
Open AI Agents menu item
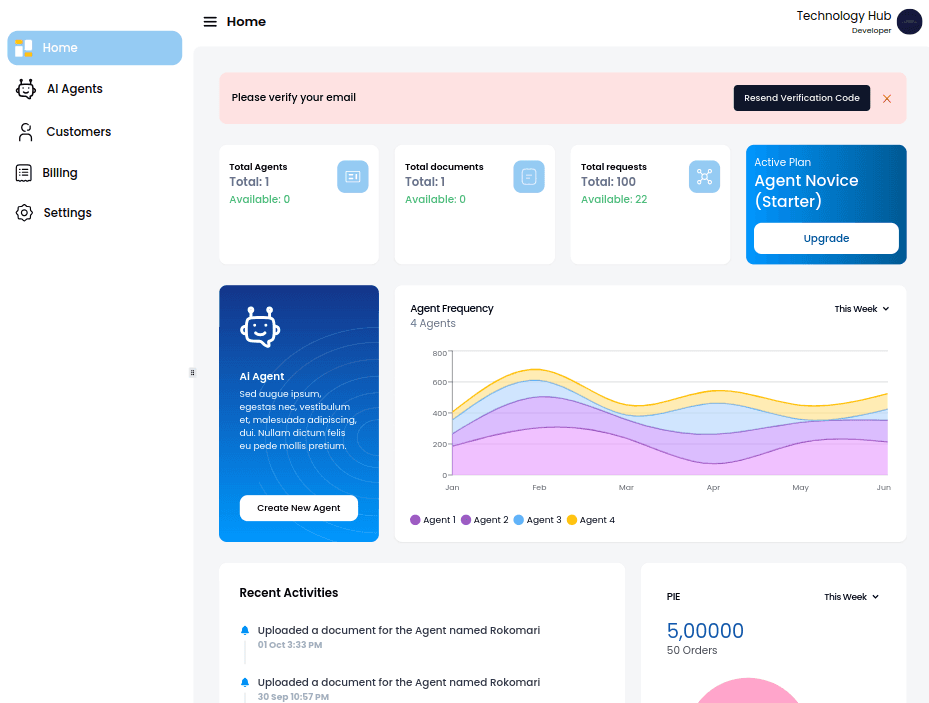coord(75,89)
